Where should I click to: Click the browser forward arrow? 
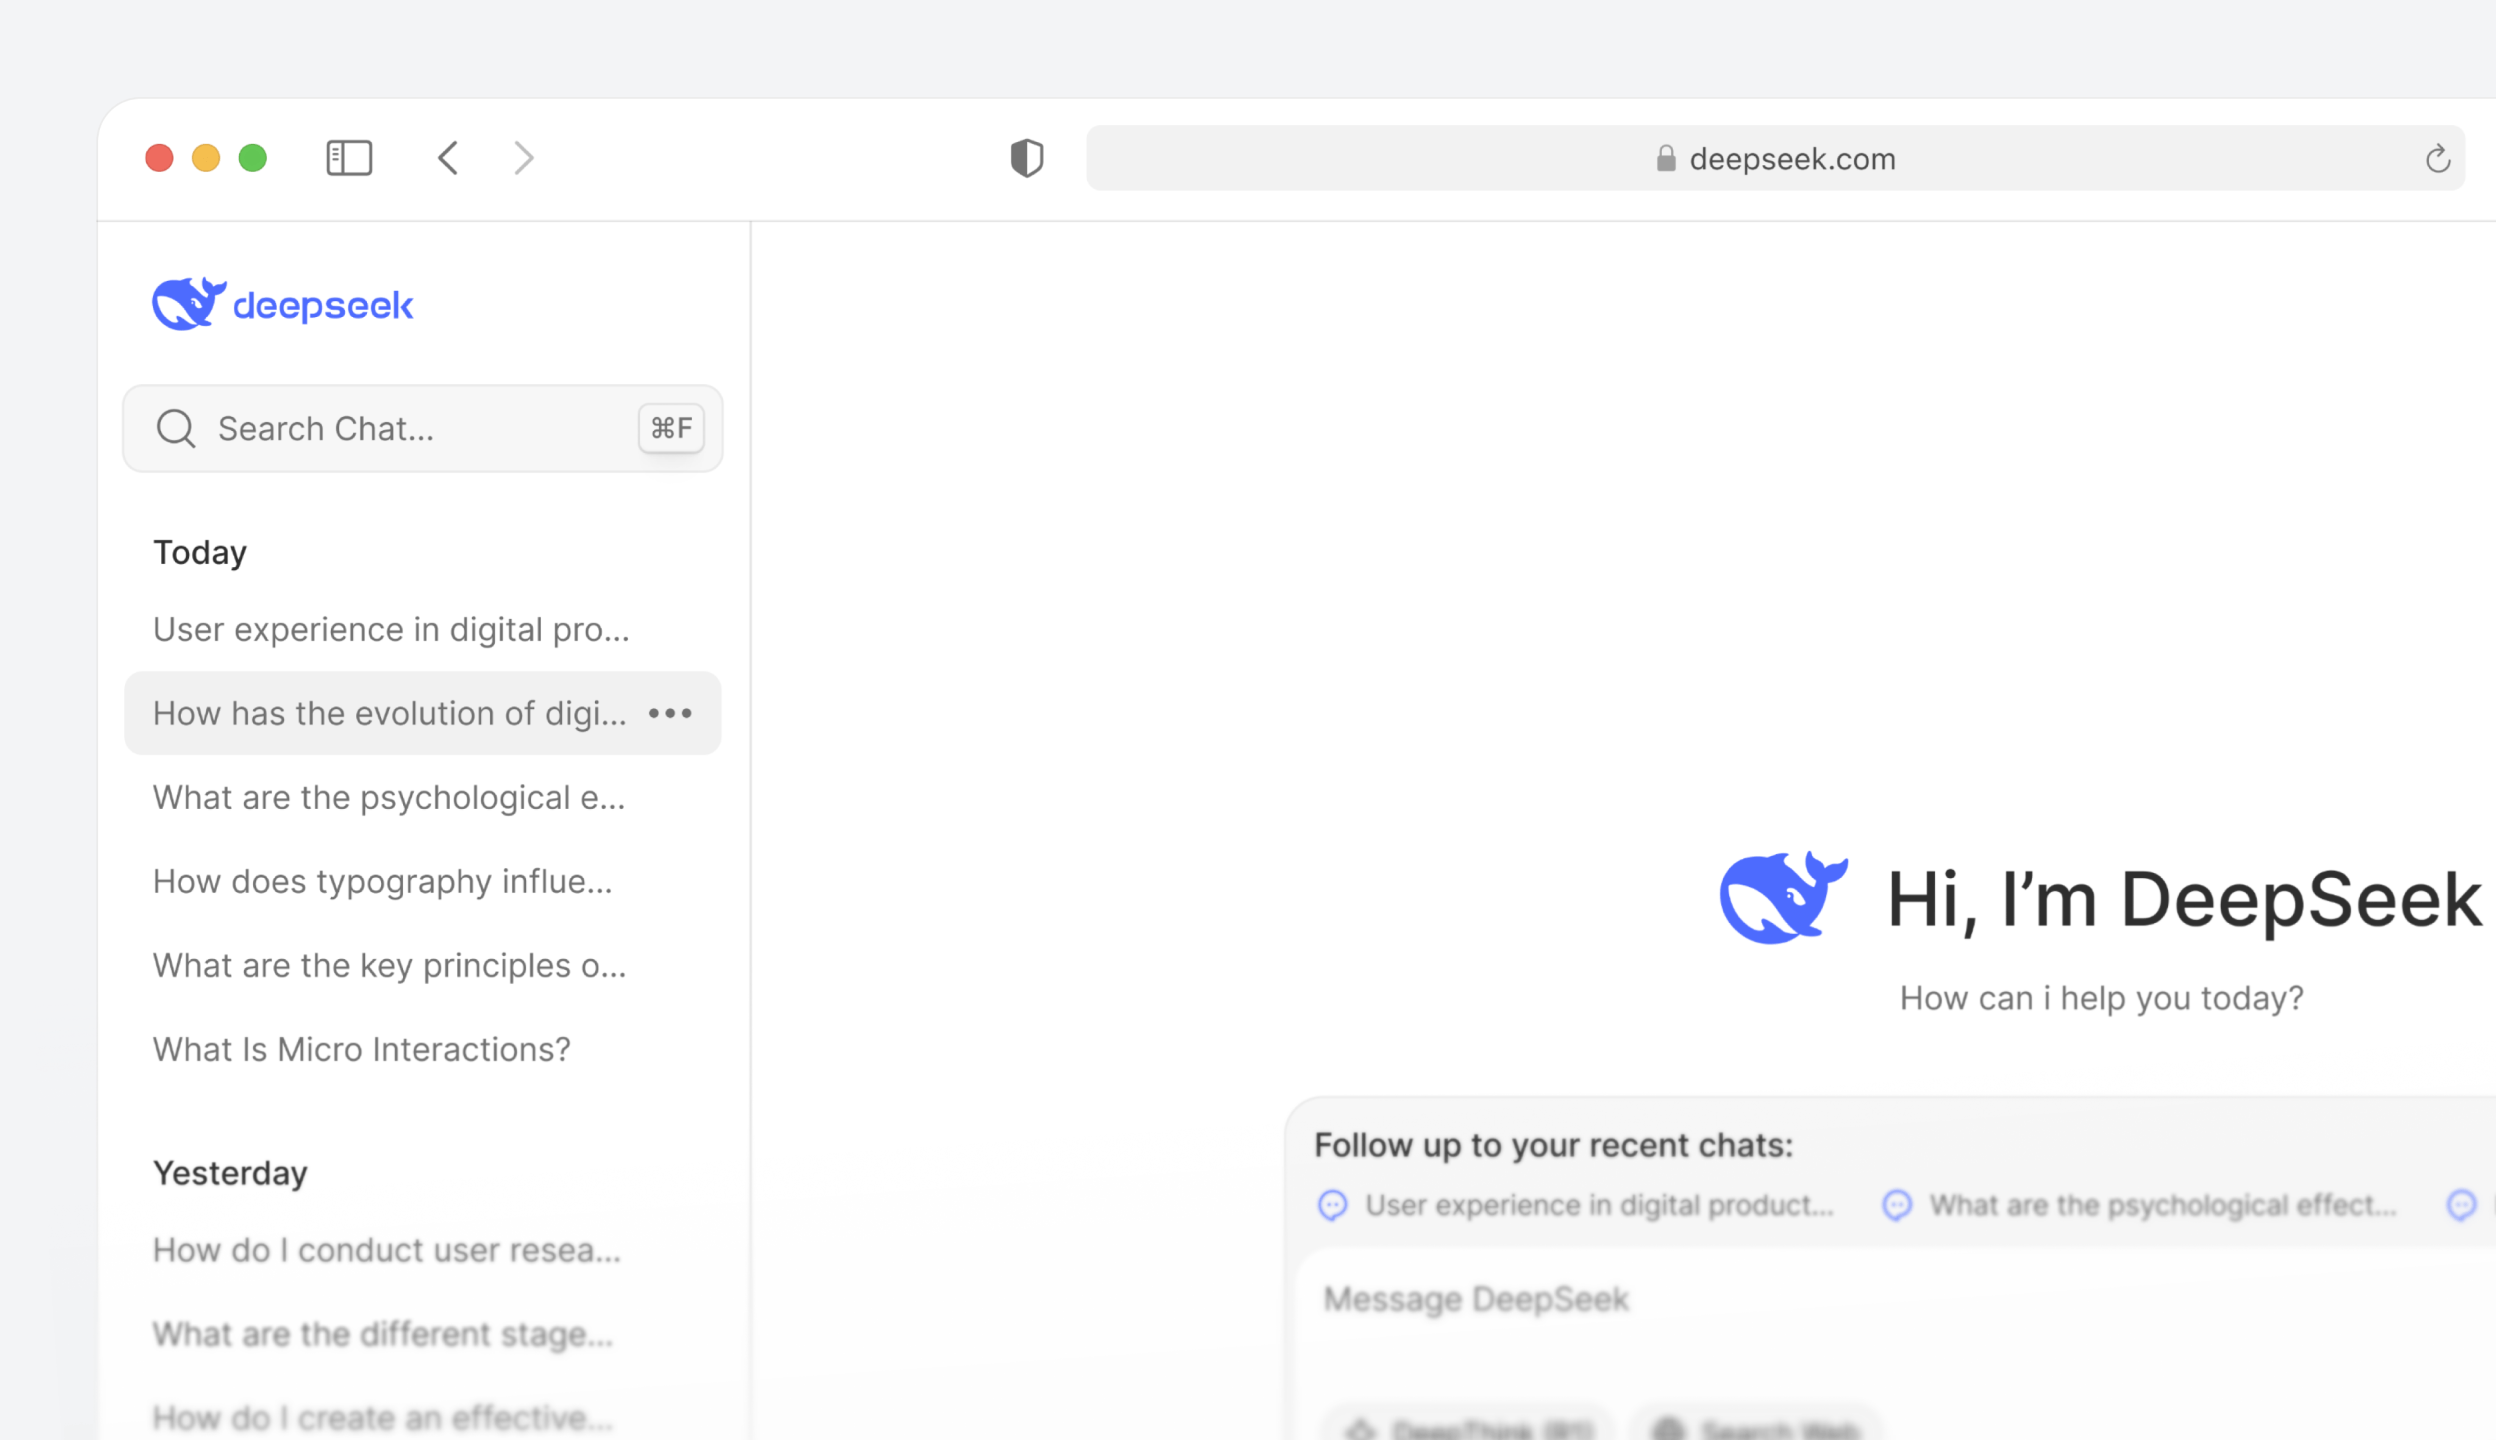[524, 158]
